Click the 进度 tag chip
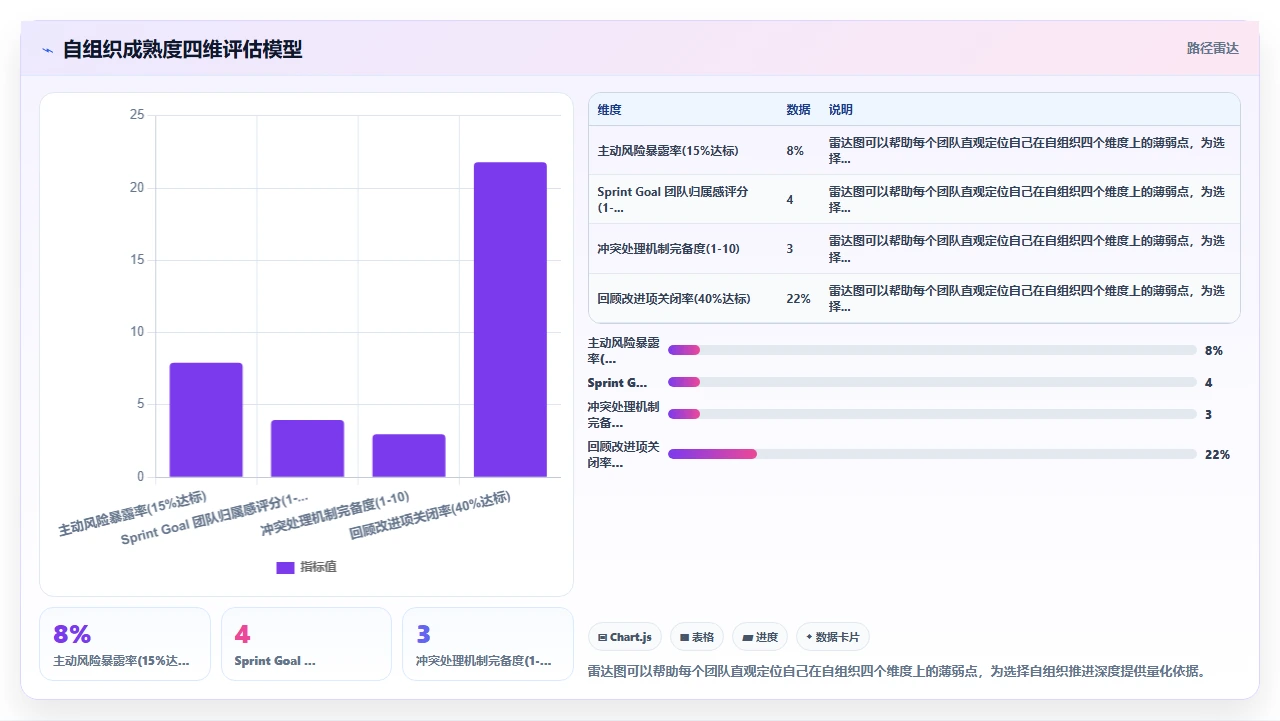This screenshot has height=721, width=1280. click(760, 637)
